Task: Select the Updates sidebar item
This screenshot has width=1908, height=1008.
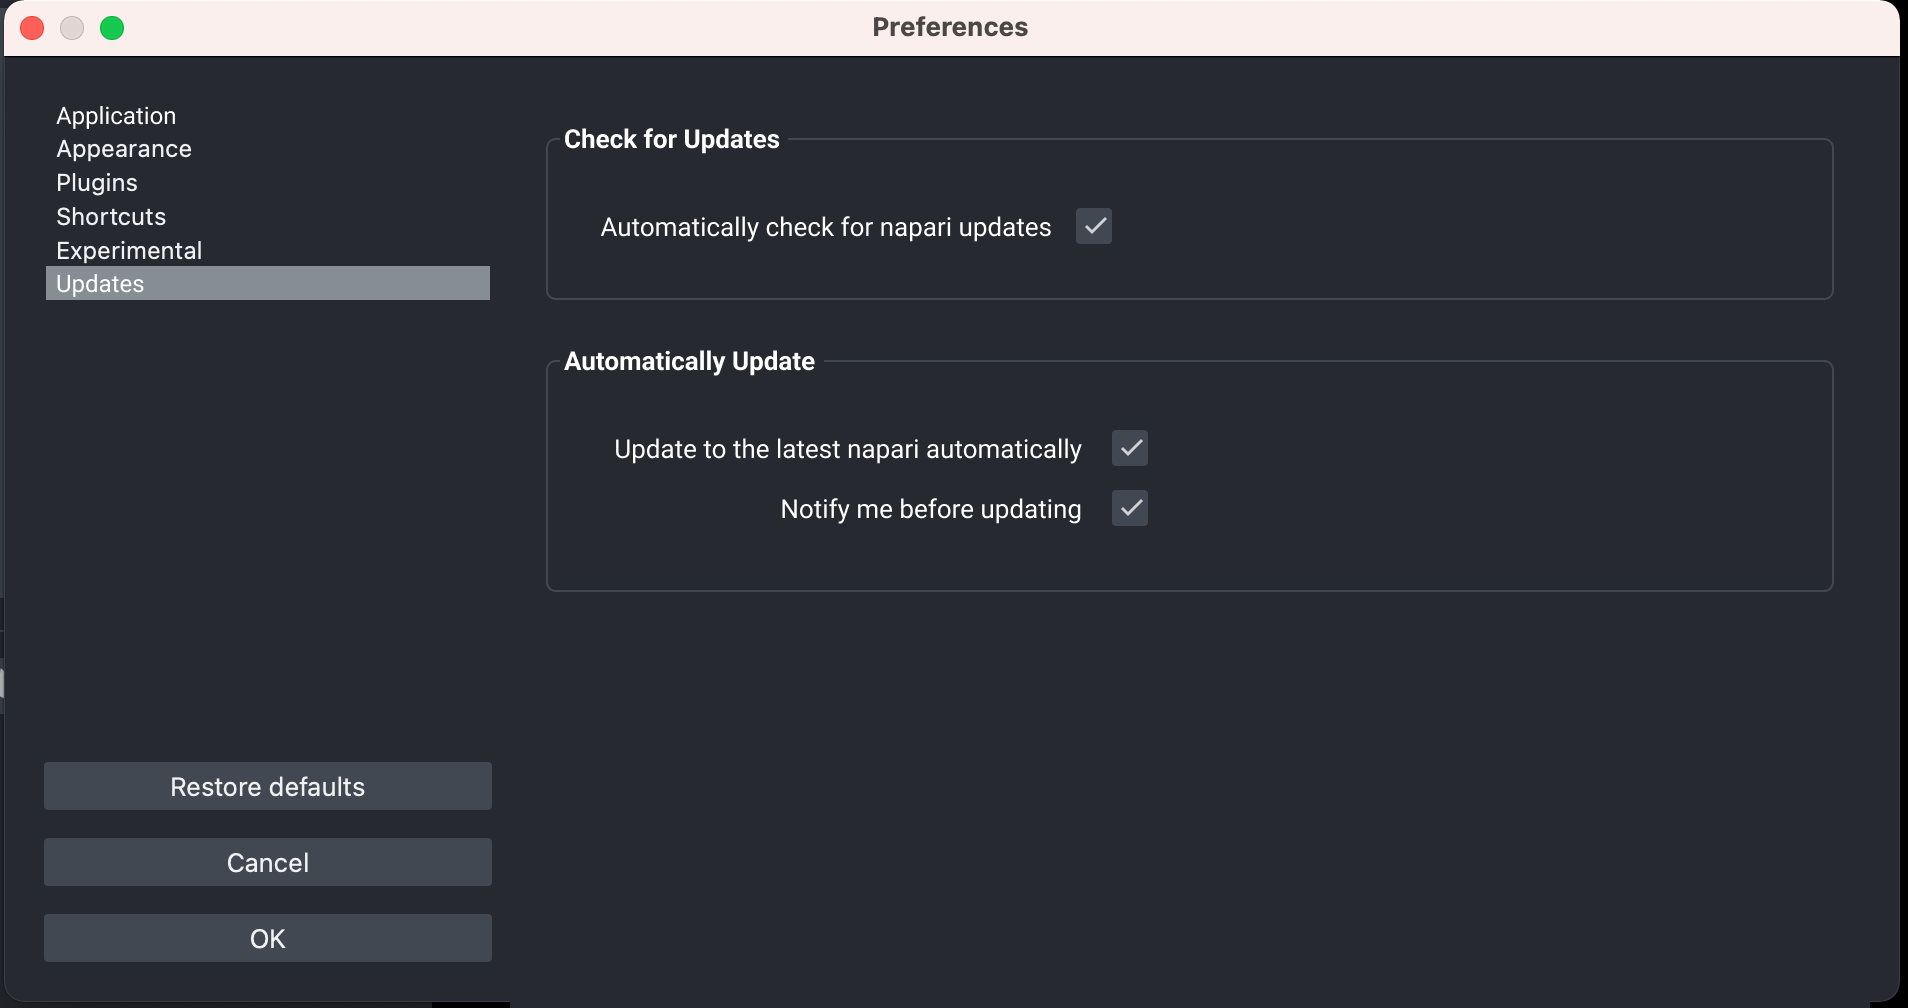Action: (x=100, y=284)
